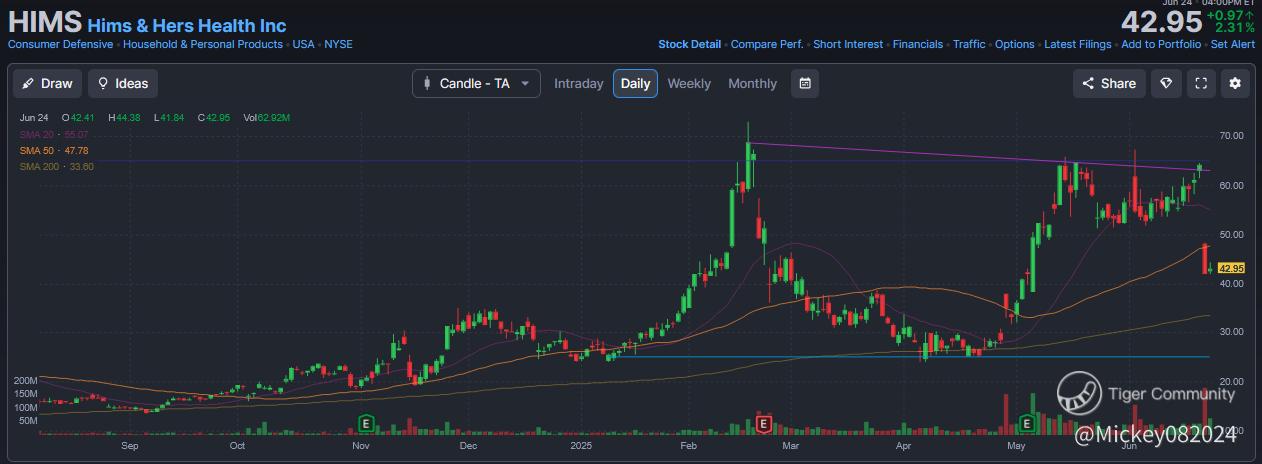Click the SMA 200 indicator label
This screenshot has width=1262, height=464.
coord(56,166)
